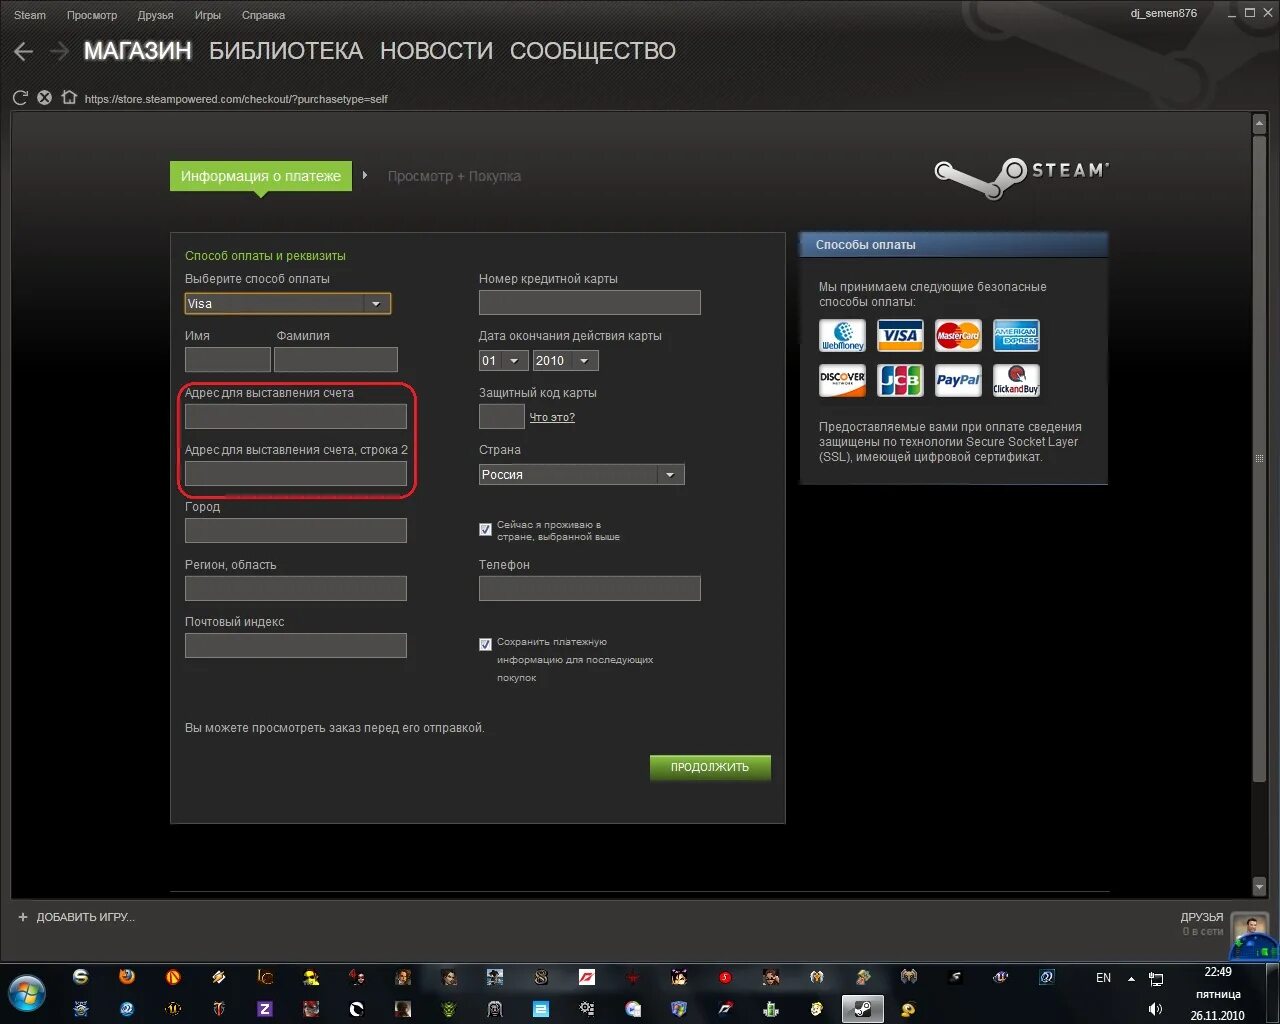Open the Справка menu

coord(263,15)
